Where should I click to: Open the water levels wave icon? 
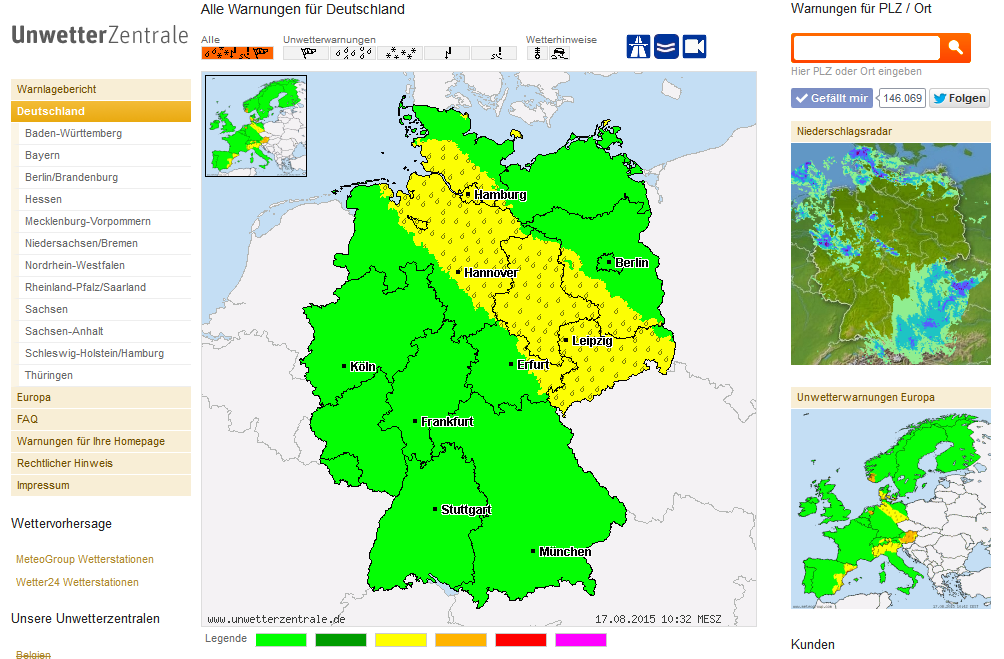(667, 47)
